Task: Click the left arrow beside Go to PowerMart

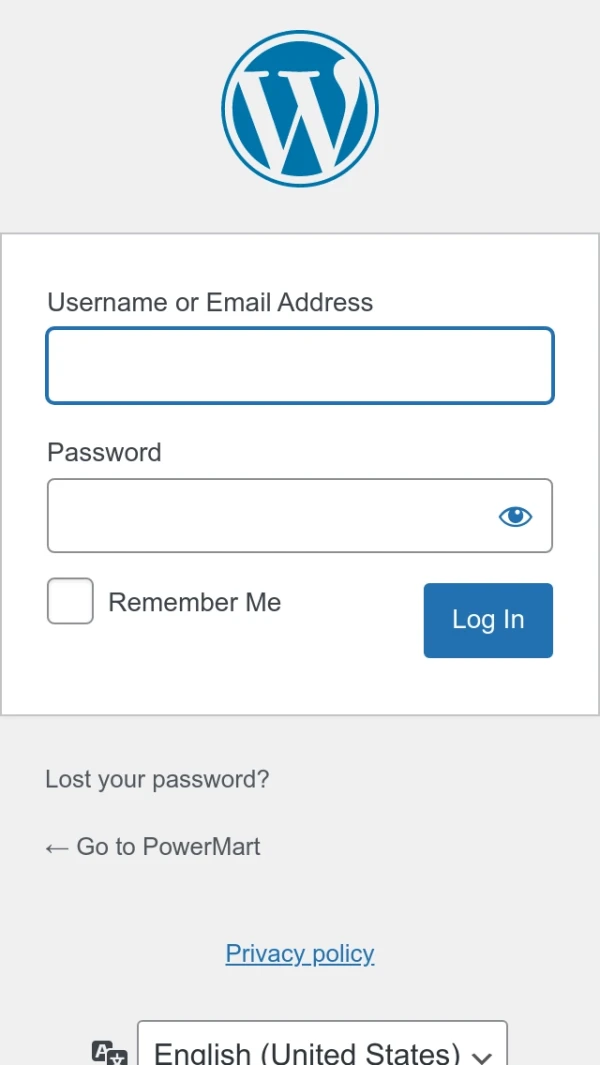Action: [x=56, y=848]
